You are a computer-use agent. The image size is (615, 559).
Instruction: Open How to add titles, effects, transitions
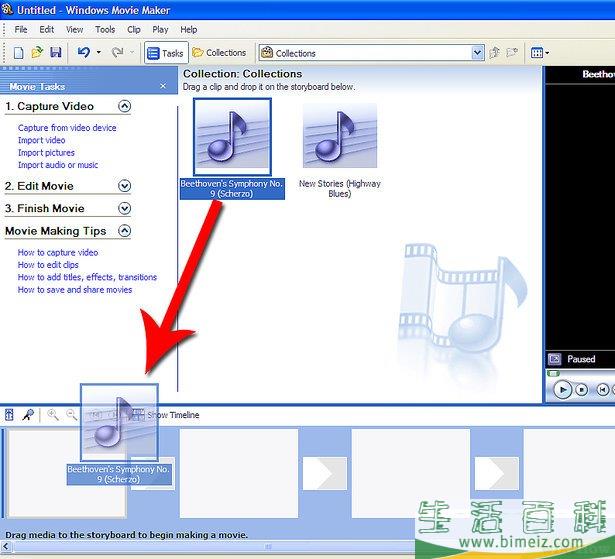(87, 277)
